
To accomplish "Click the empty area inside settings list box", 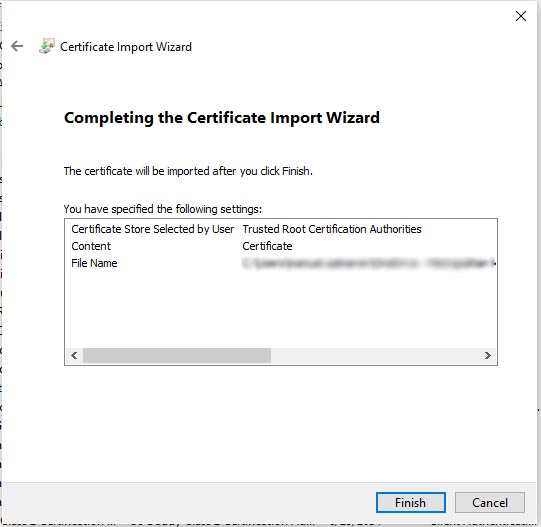I will pos(281,309).
